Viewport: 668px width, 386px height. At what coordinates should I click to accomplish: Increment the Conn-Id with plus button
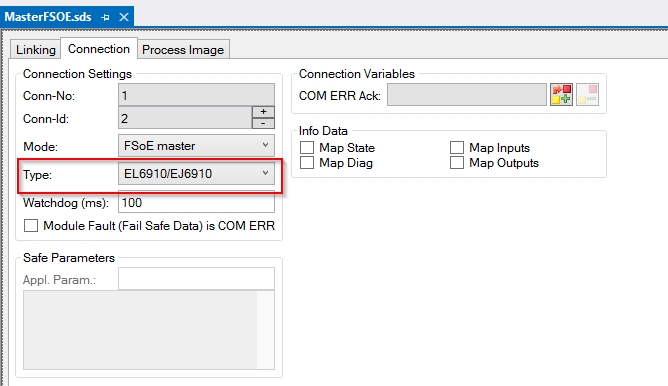[263, 112]
